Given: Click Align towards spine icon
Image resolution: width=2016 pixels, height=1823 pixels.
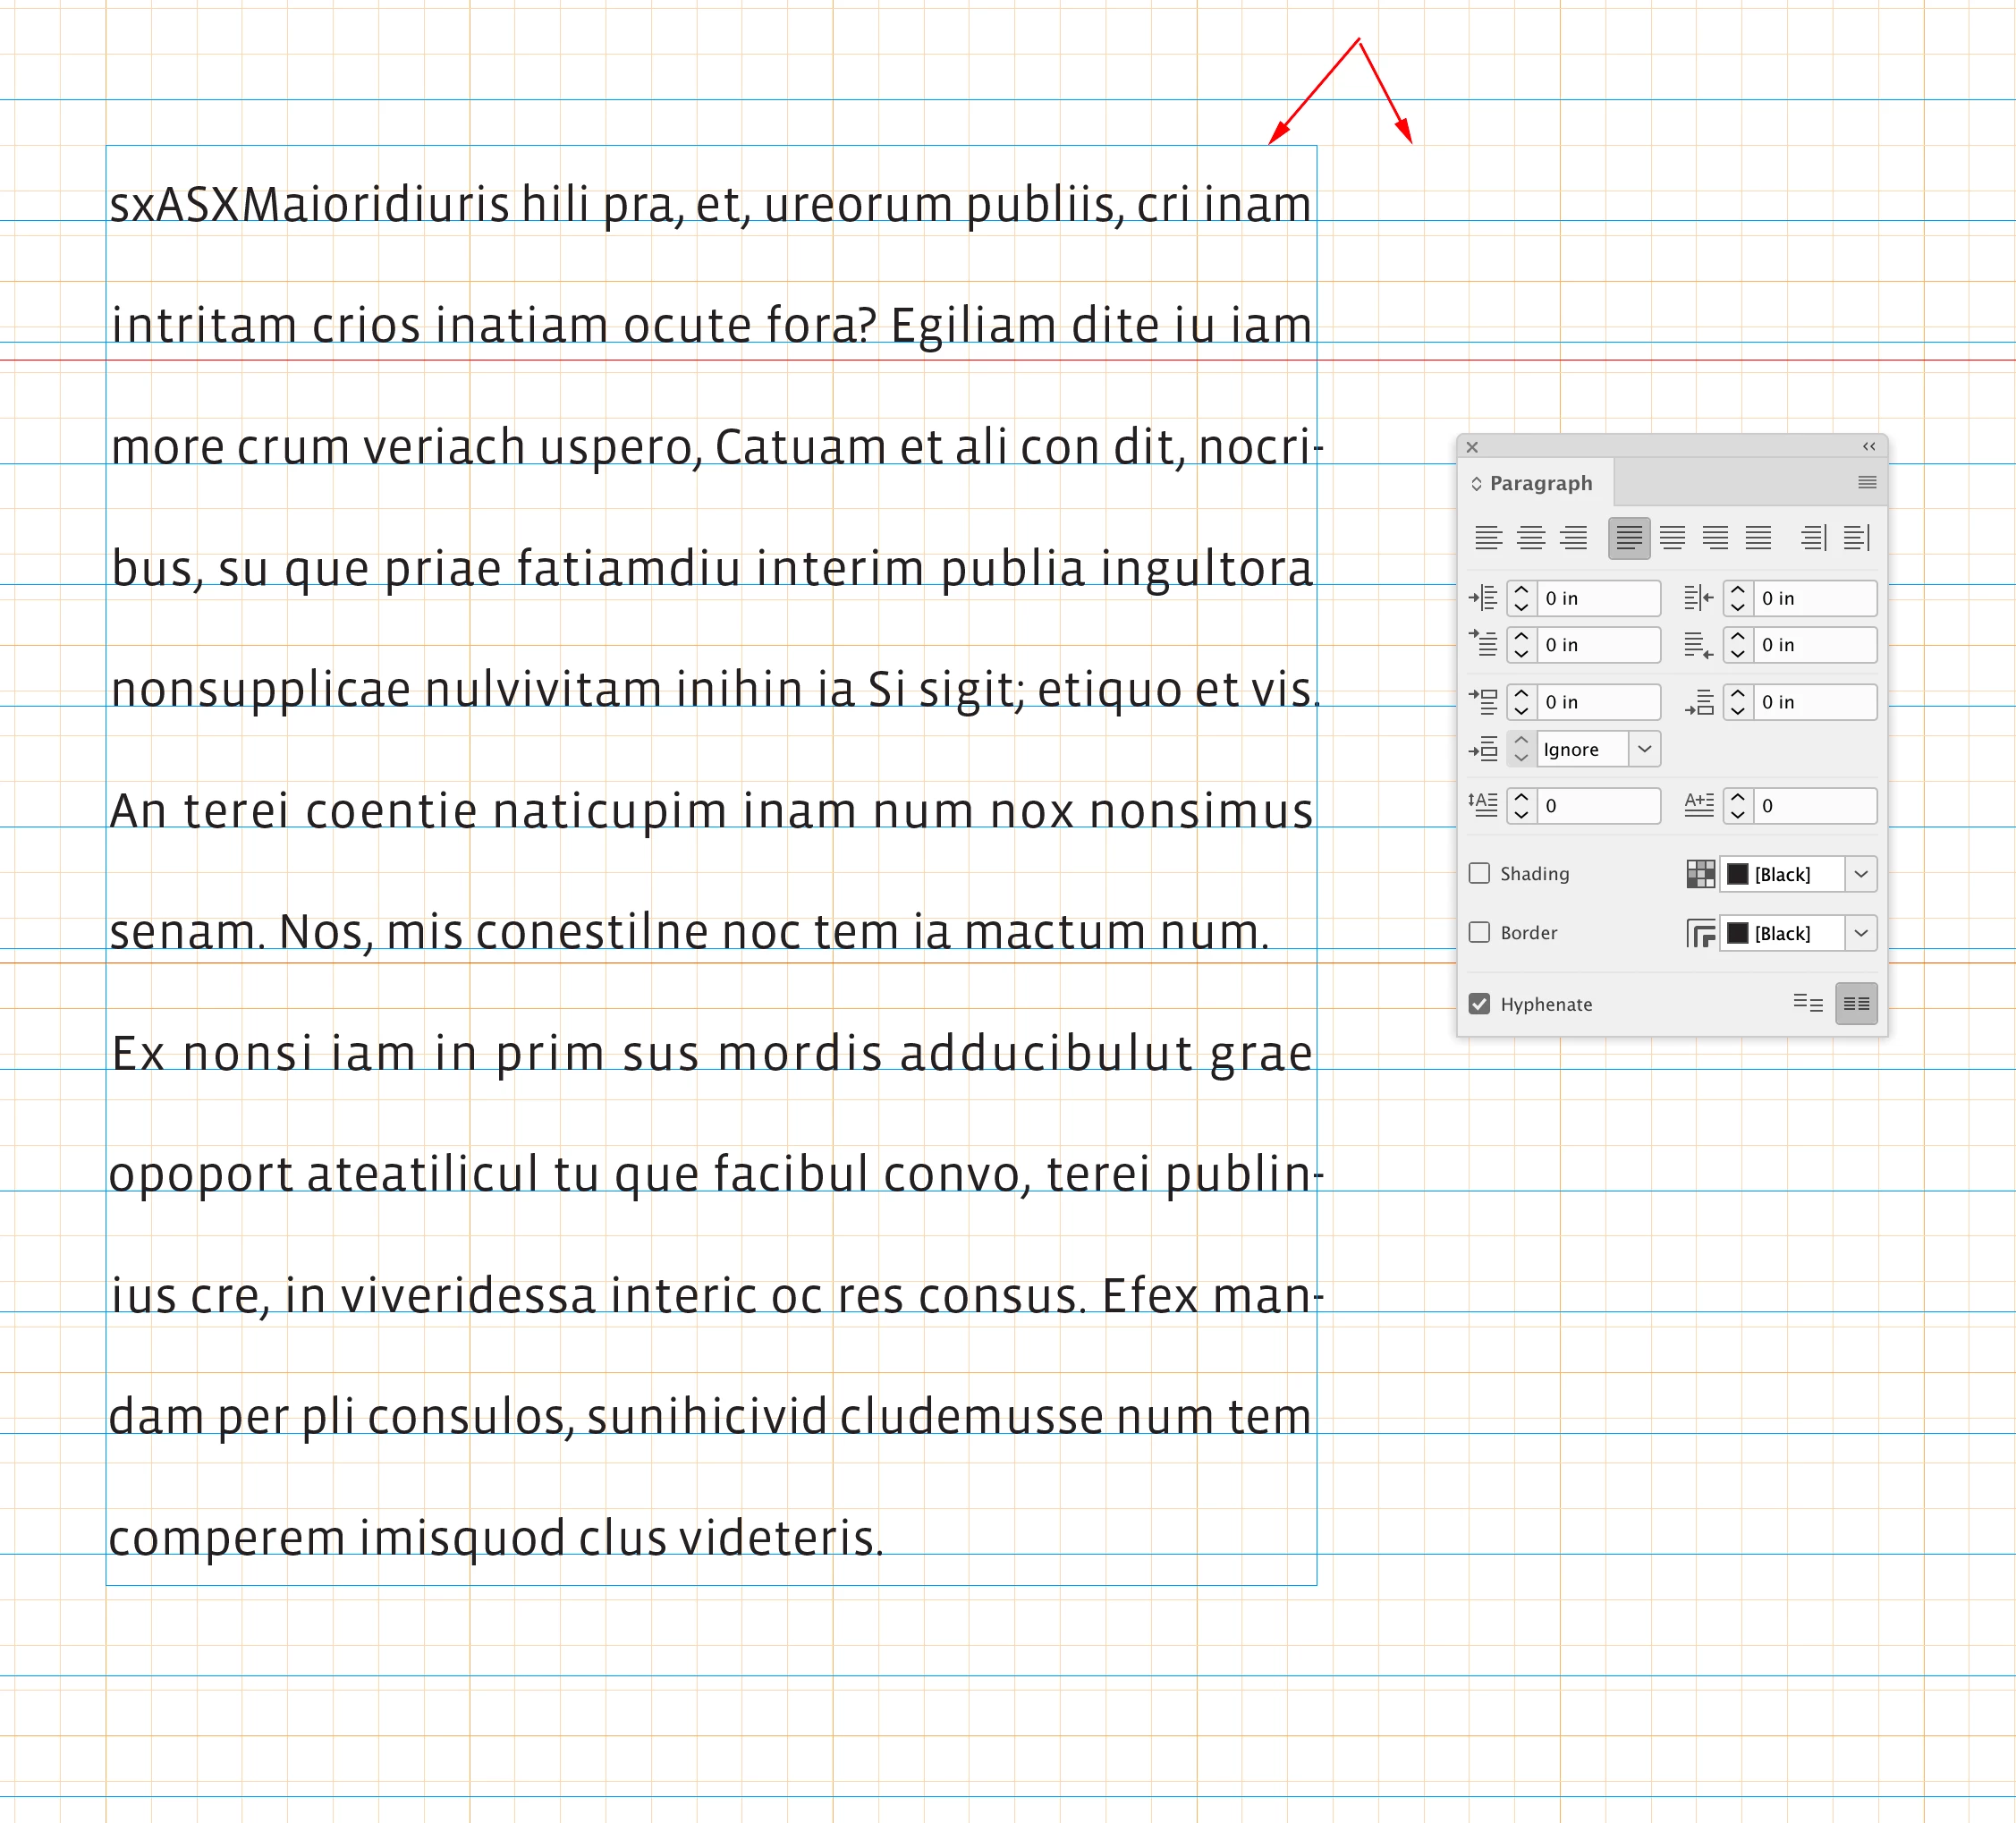Looking at the screenshot, I should point(1813,538).
